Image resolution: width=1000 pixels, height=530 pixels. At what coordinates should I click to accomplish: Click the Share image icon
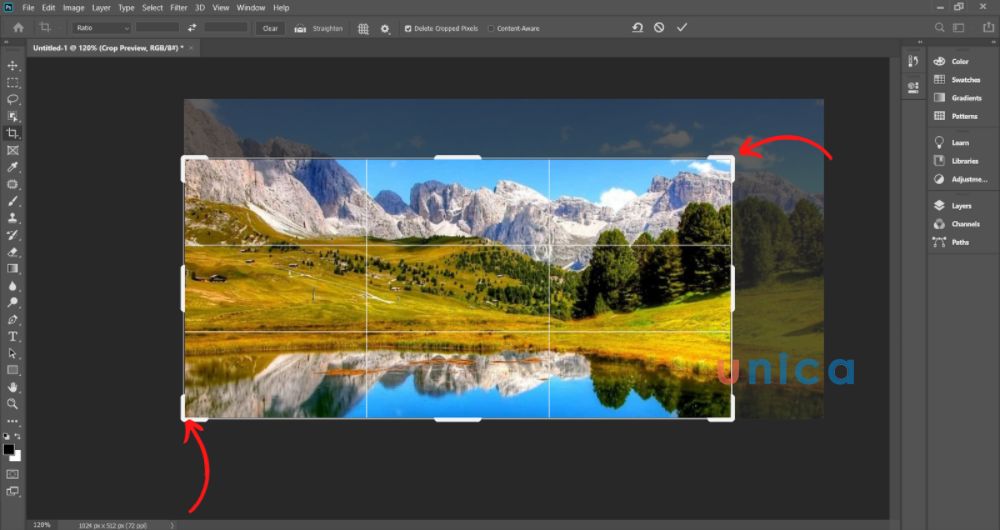tap(990, 27)
